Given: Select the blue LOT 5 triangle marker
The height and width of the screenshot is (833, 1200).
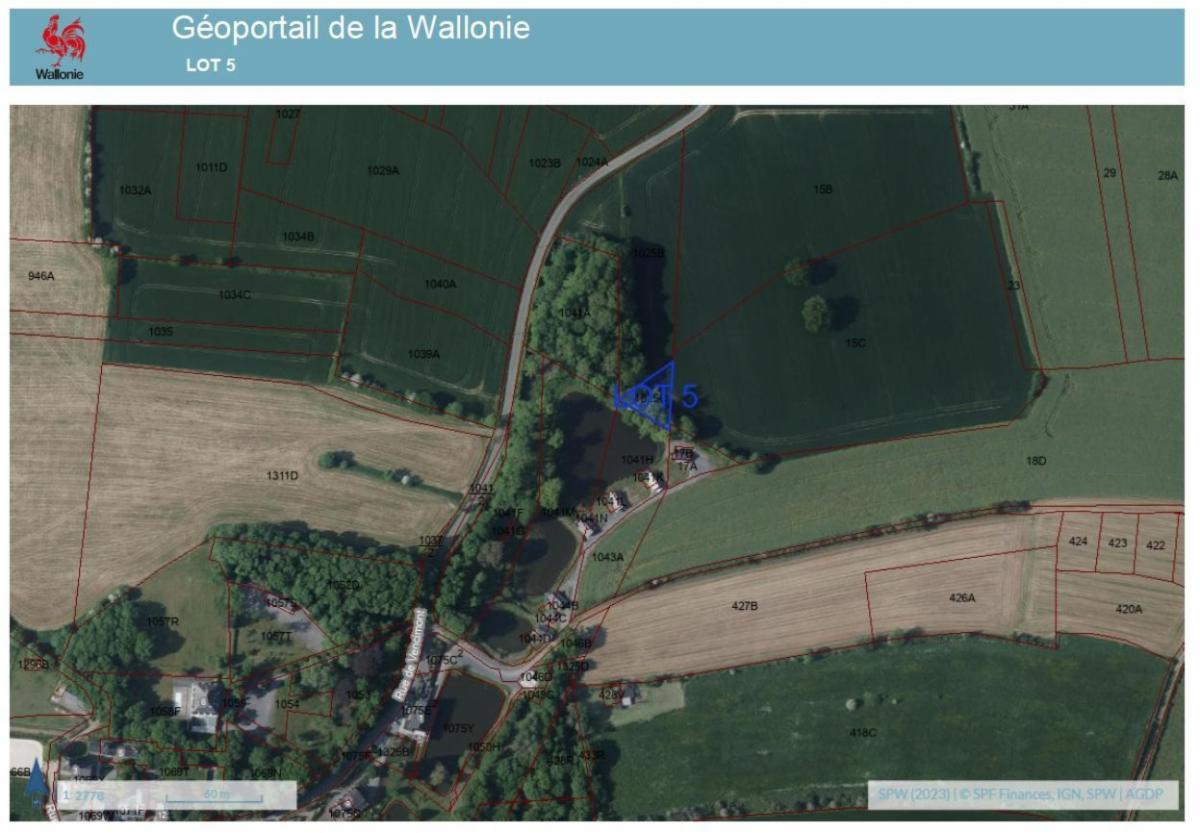Looking at the screenshot, I should (654, 396).
